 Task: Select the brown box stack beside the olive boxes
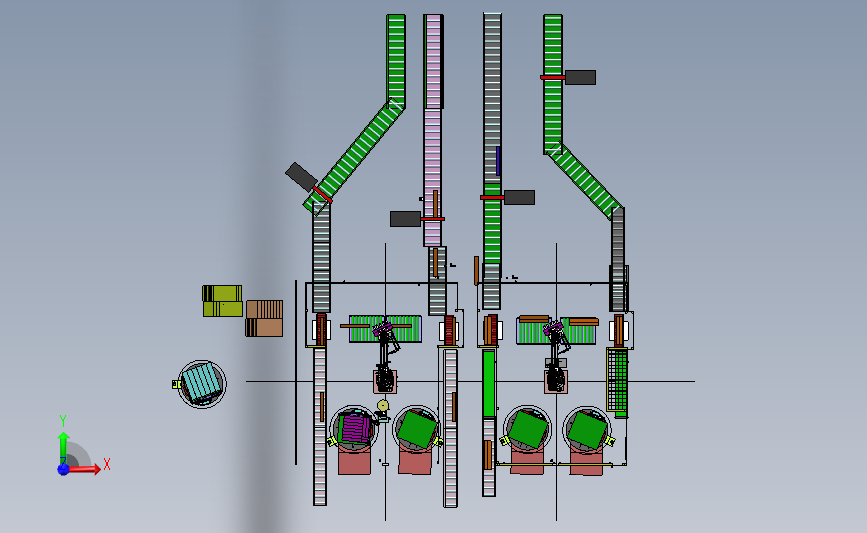pyautogui.click(x=264, y=318)
